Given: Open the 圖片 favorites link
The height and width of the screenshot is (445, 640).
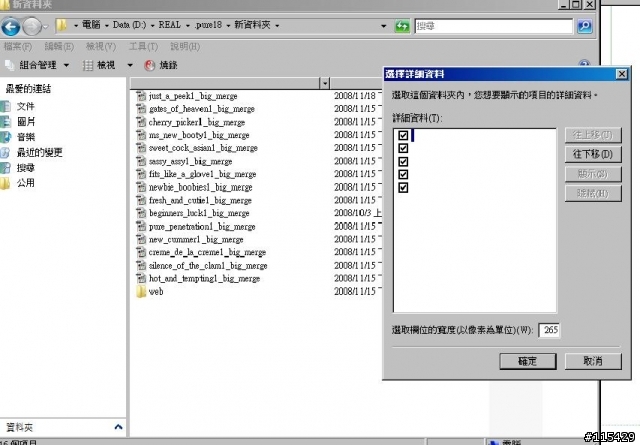Looking at the screenshot, I should click(26, 122).
